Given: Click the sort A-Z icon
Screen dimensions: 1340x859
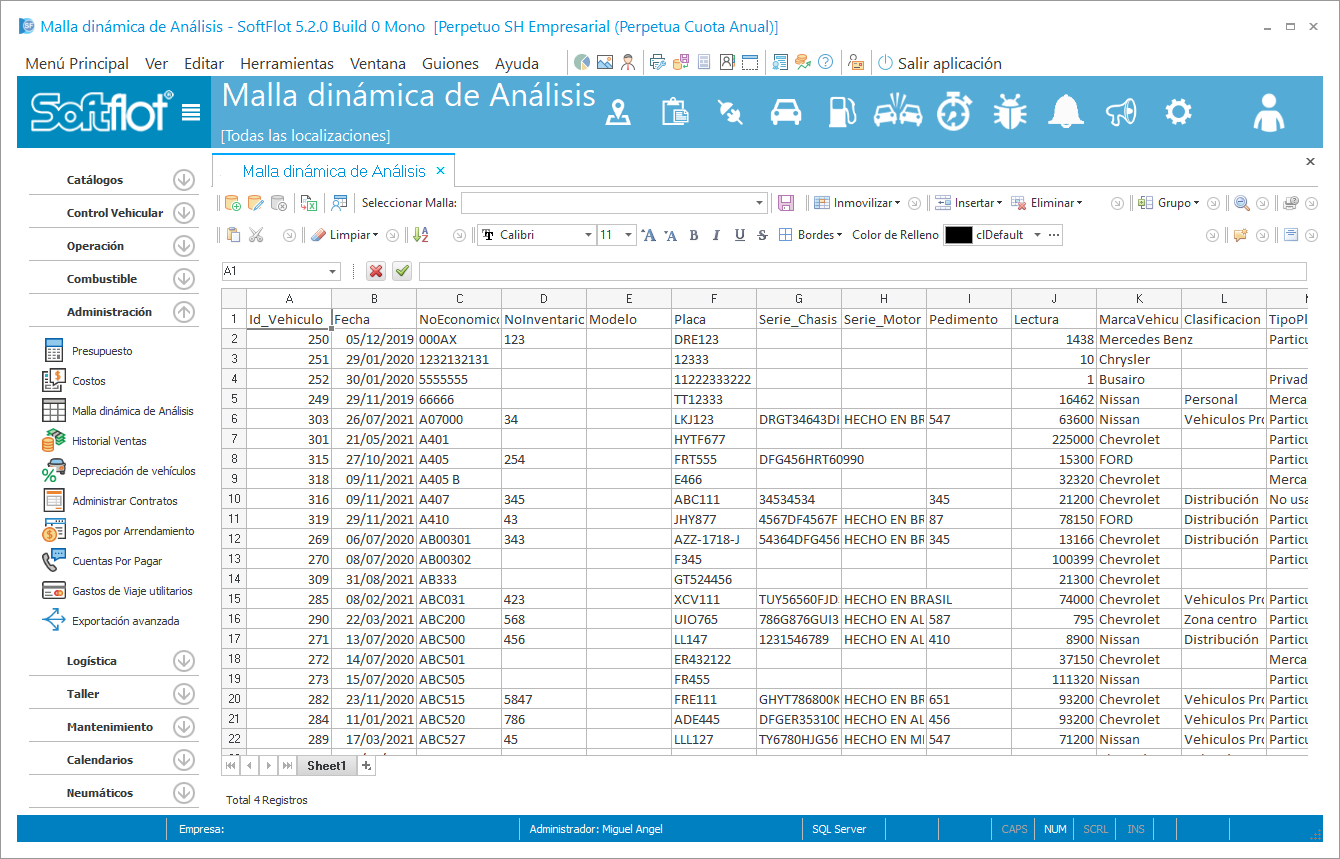Looking at the screenshot, I should [421, 235].
